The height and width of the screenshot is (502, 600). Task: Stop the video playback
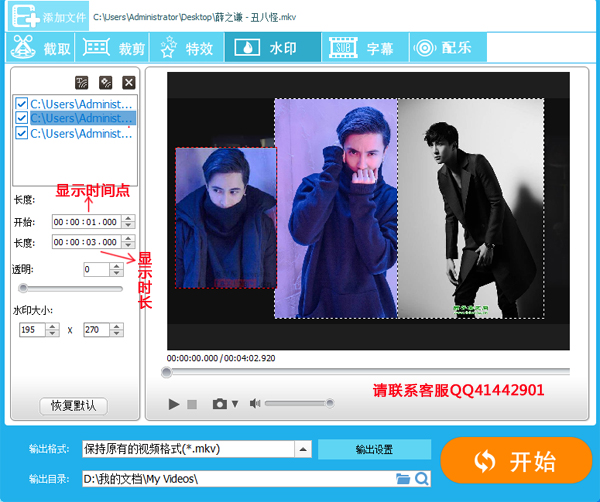pyautogui.click(x=192, y=404)
